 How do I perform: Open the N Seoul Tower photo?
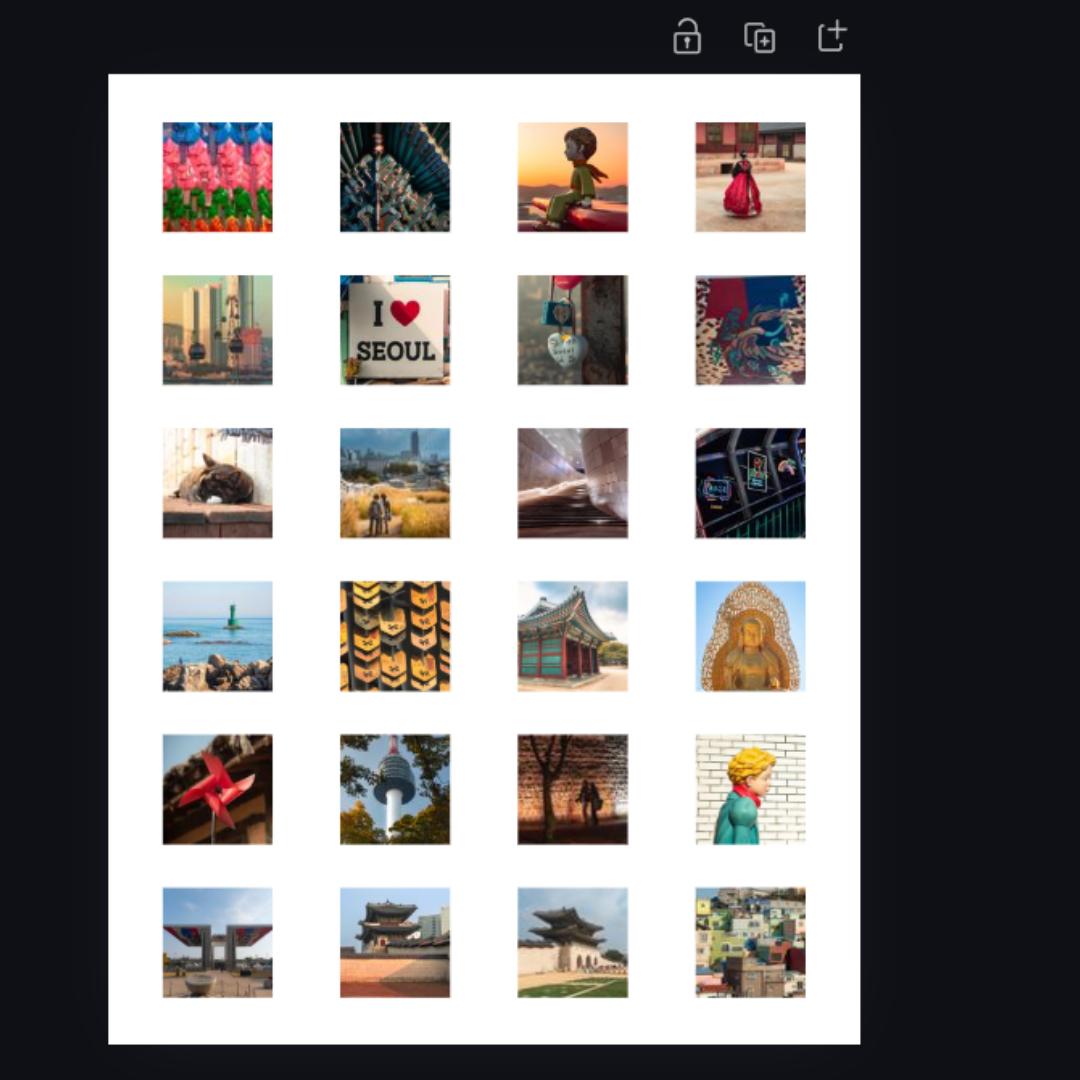pos(395,789)
